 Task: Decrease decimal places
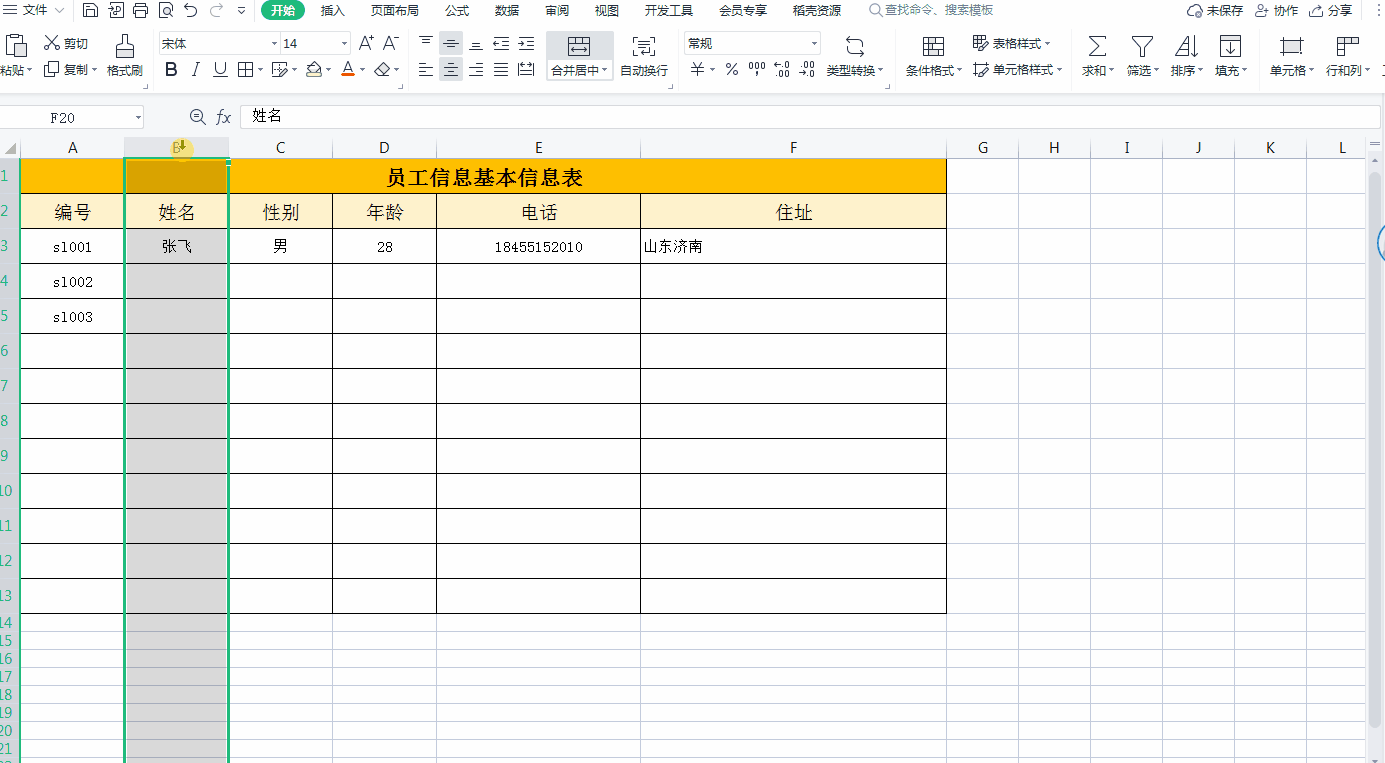tap(807, 70)
